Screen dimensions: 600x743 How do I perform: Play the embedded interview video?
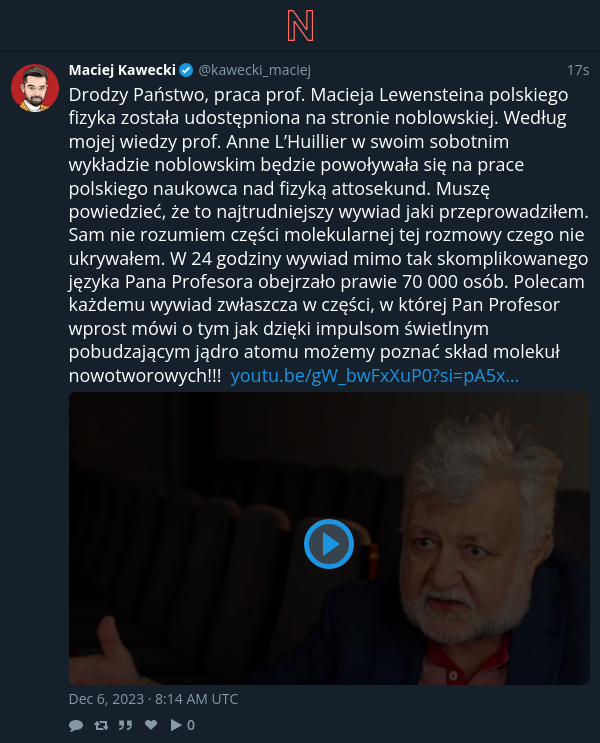point(329,544)
